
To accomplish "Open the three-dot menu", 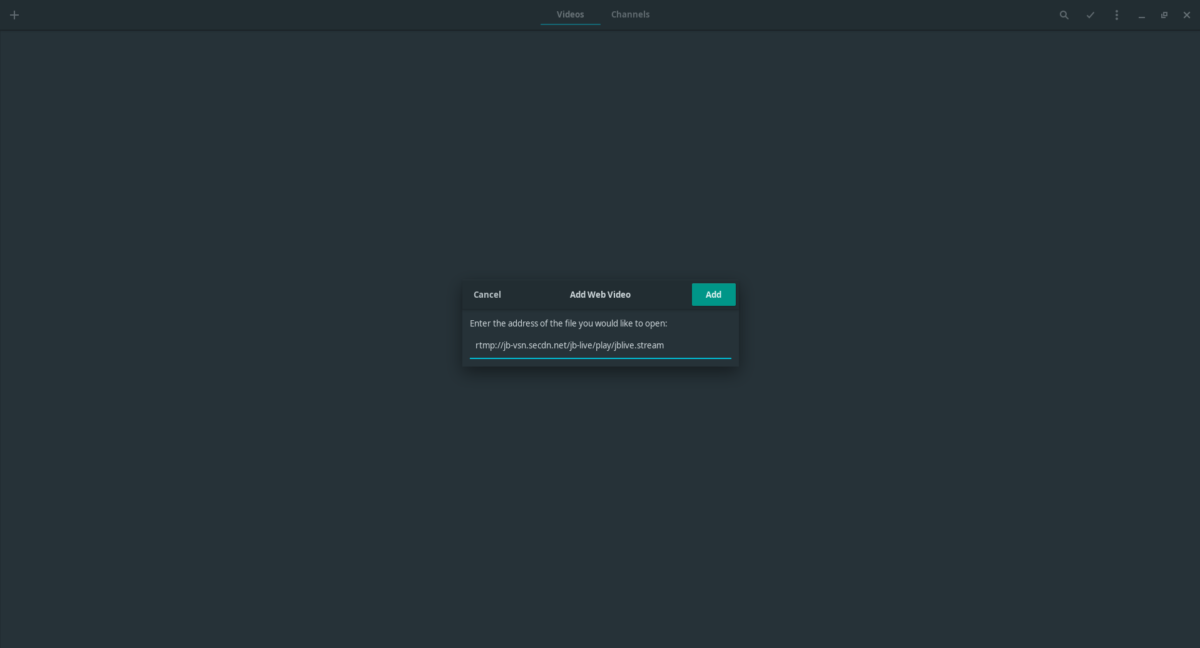I will coord(1117,15).
